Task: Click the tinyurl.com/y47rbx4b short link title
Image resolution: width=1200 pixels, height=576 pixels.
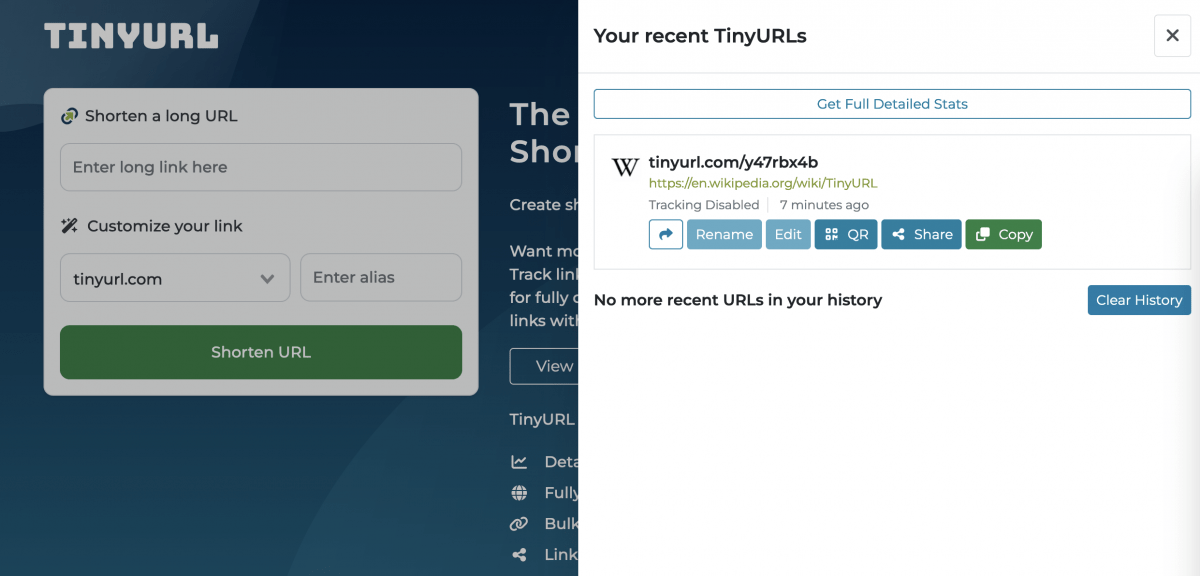Action: 734,162
